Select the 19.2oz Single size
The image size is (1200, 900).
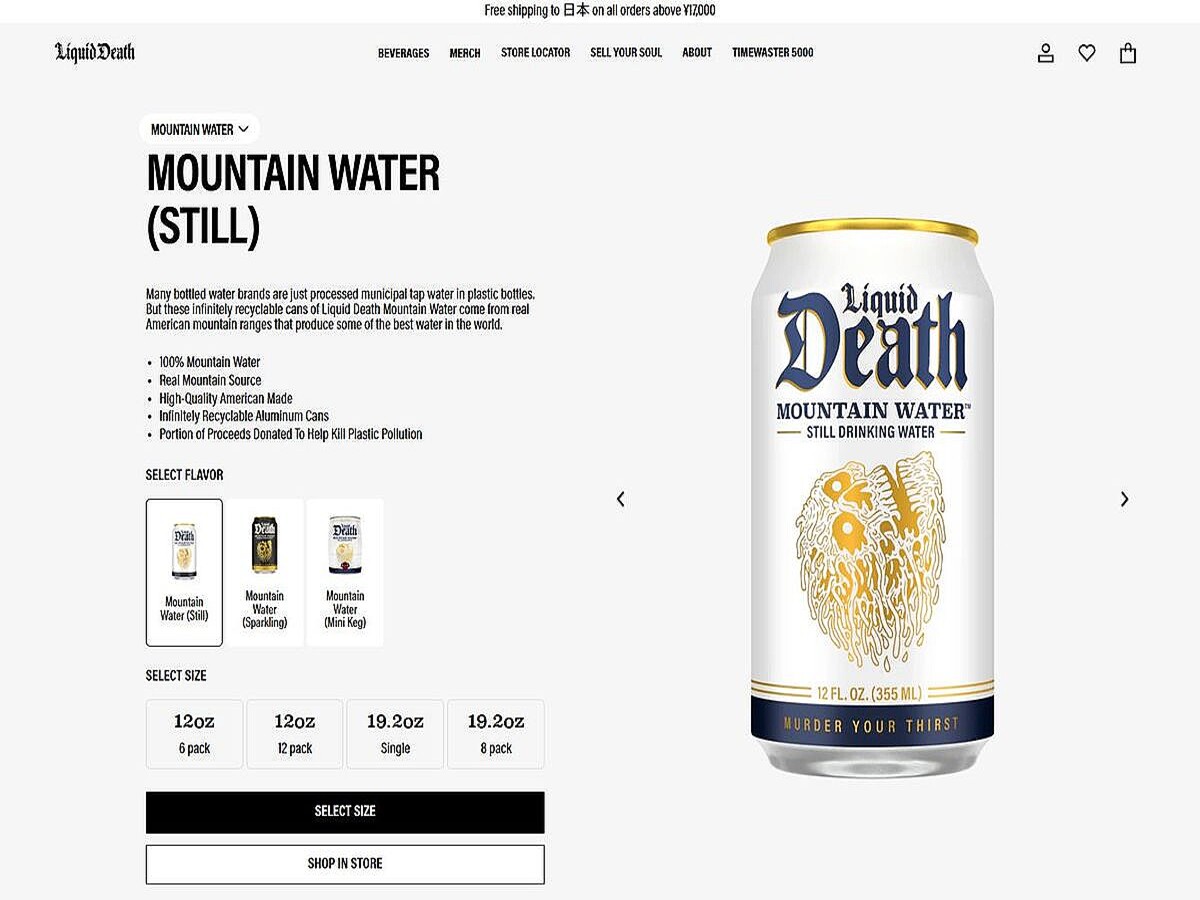(x=395, y=734)
